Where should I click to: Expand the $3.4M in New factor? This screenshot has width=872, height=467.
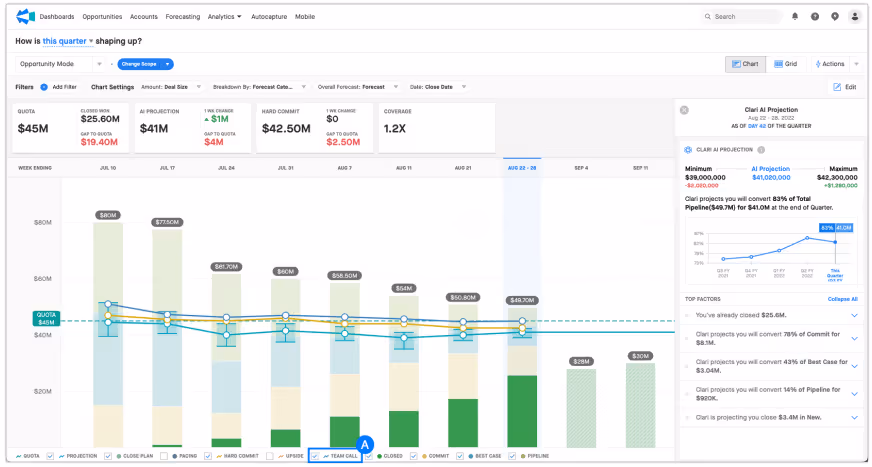pos(855,418)
